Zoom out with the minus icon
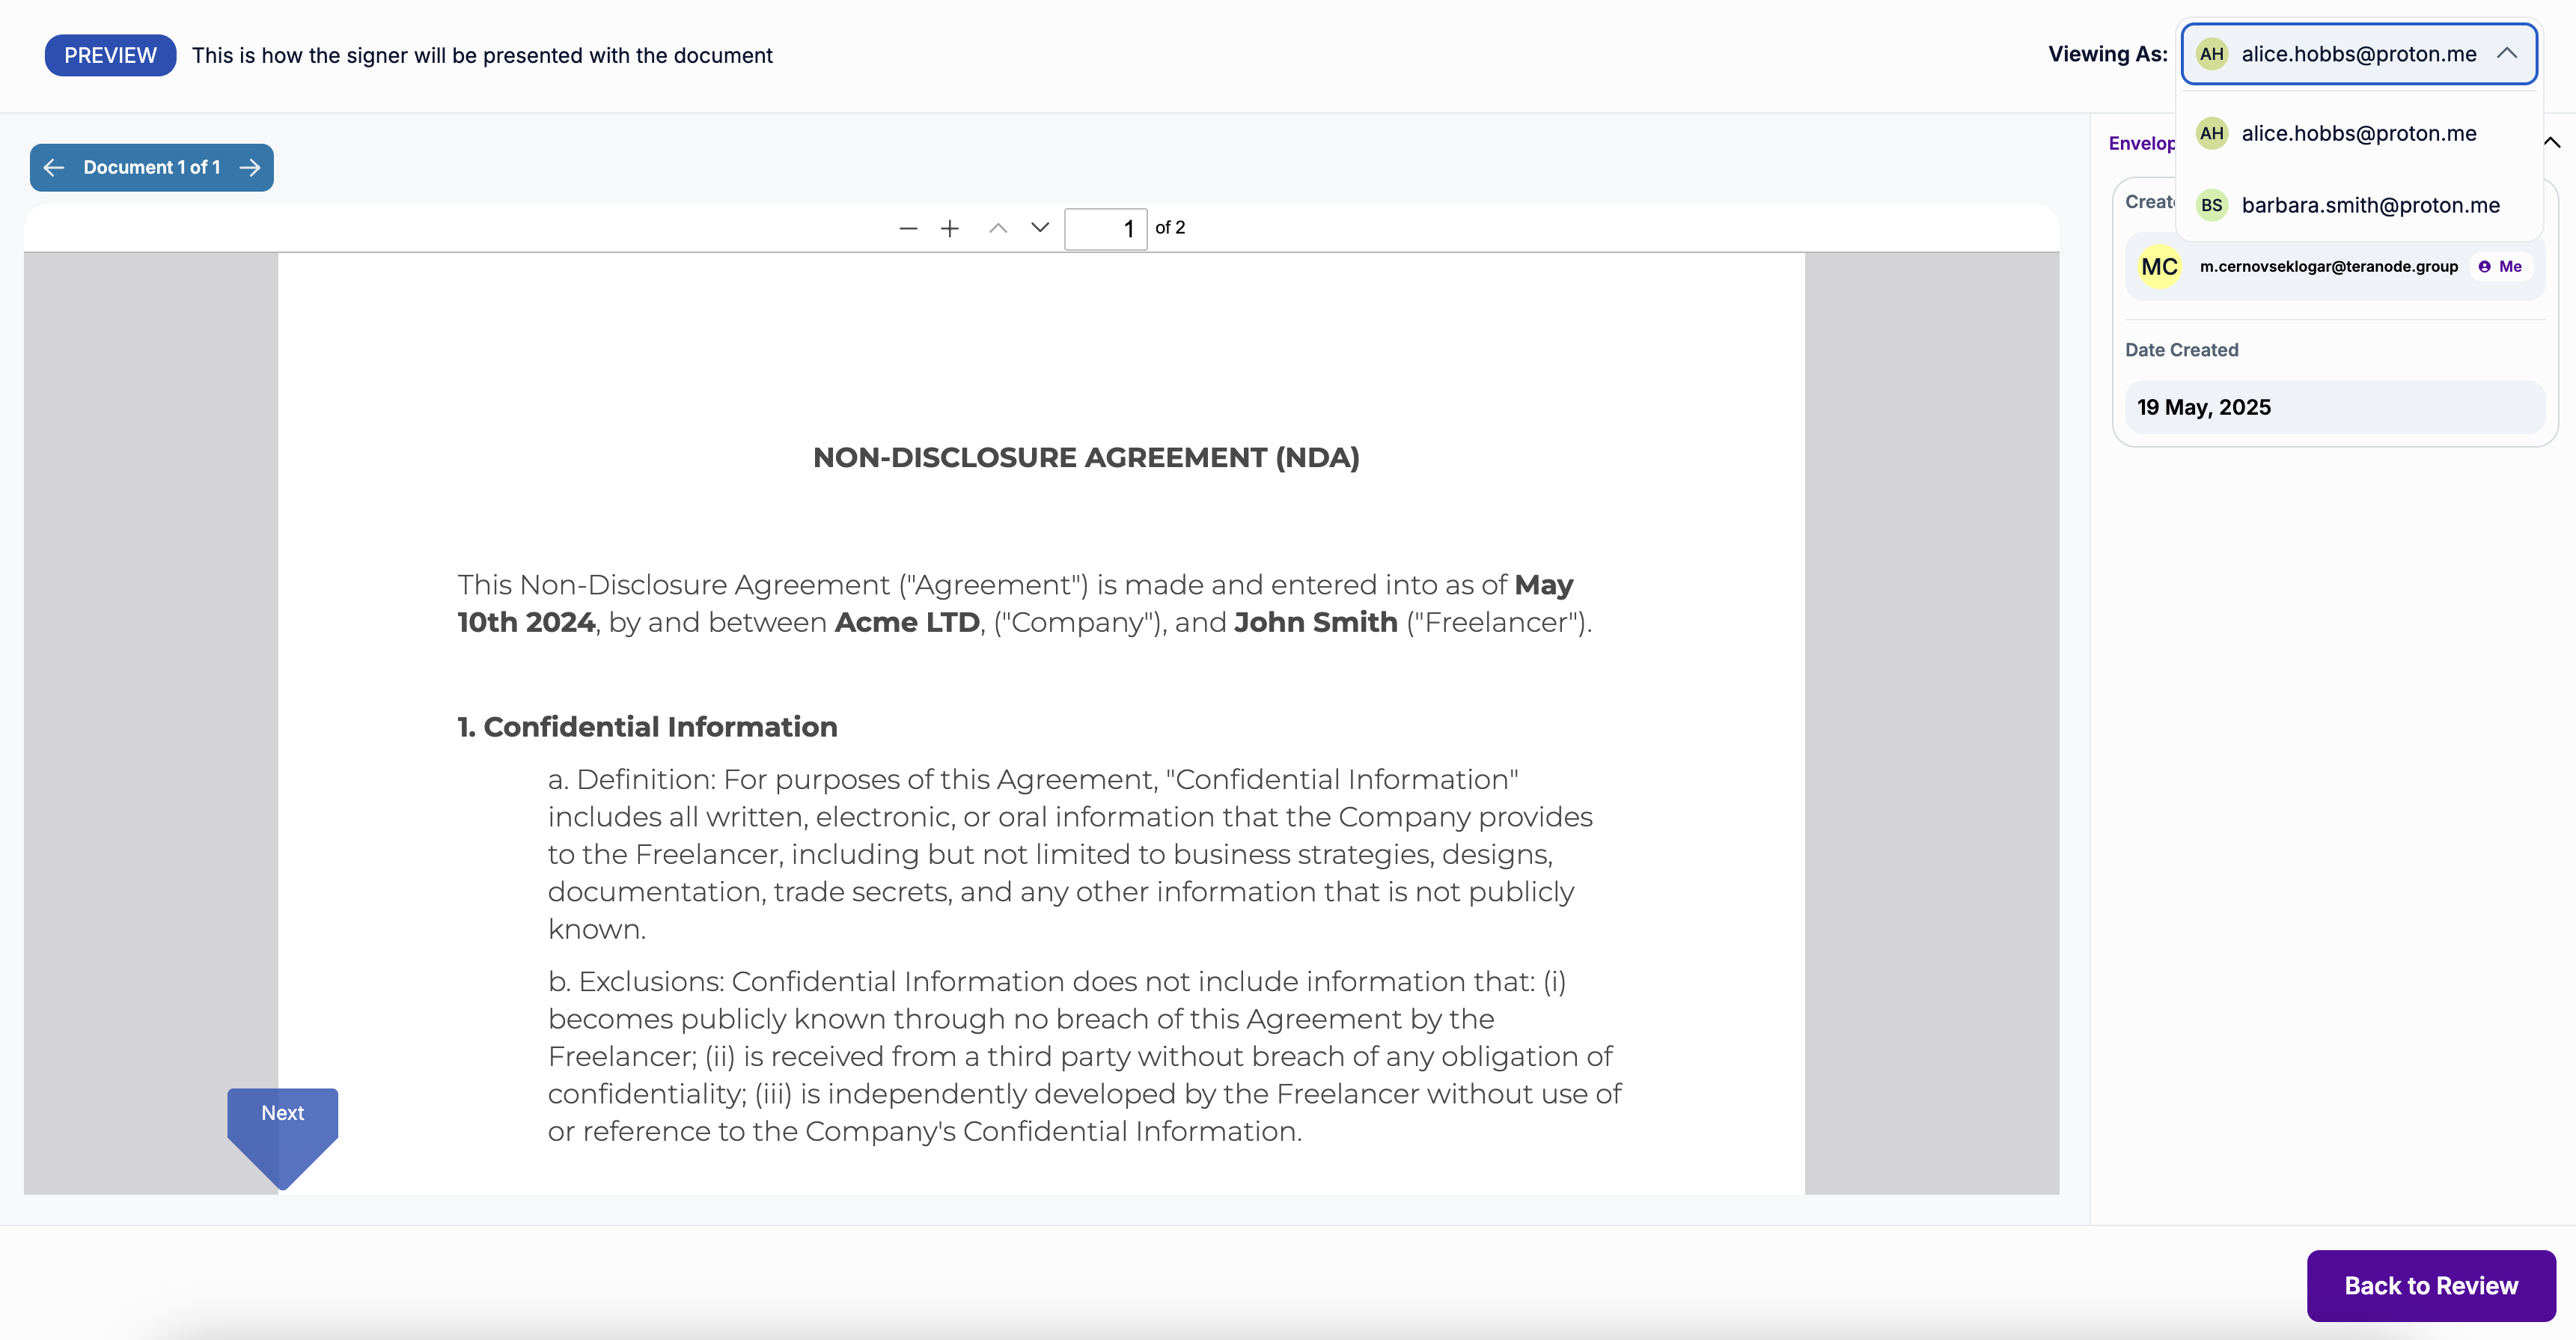Viewport: 2576px width, 1340px height. (907, 228)
